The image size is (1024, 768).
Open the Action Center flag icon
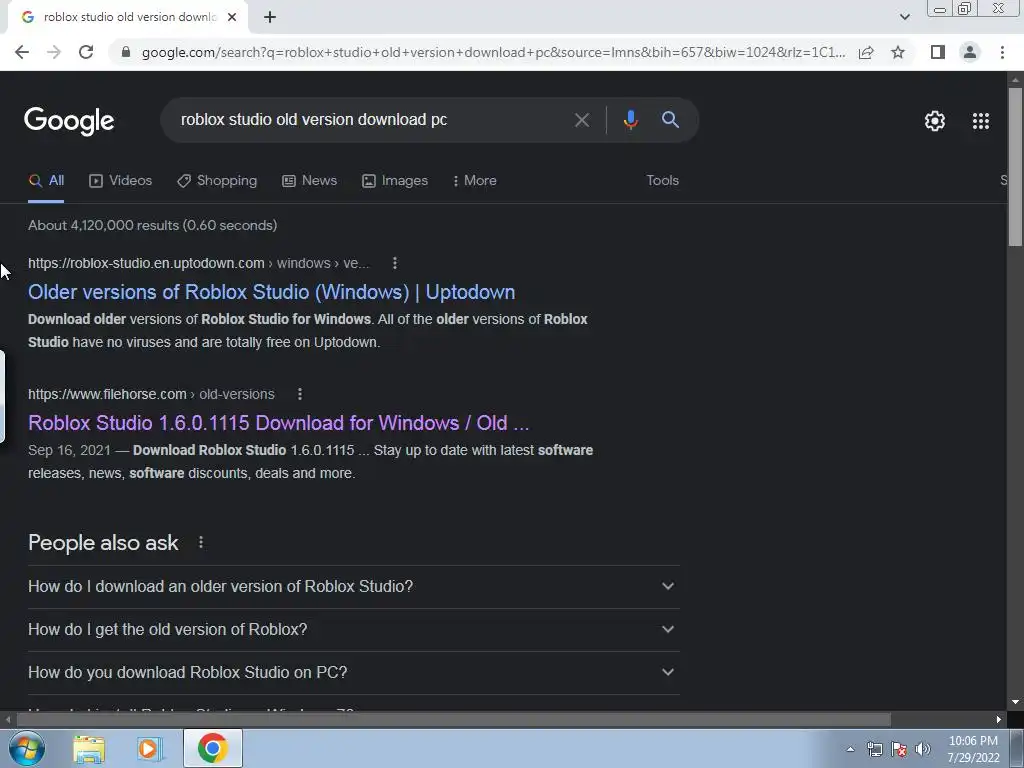click(899, 750)
